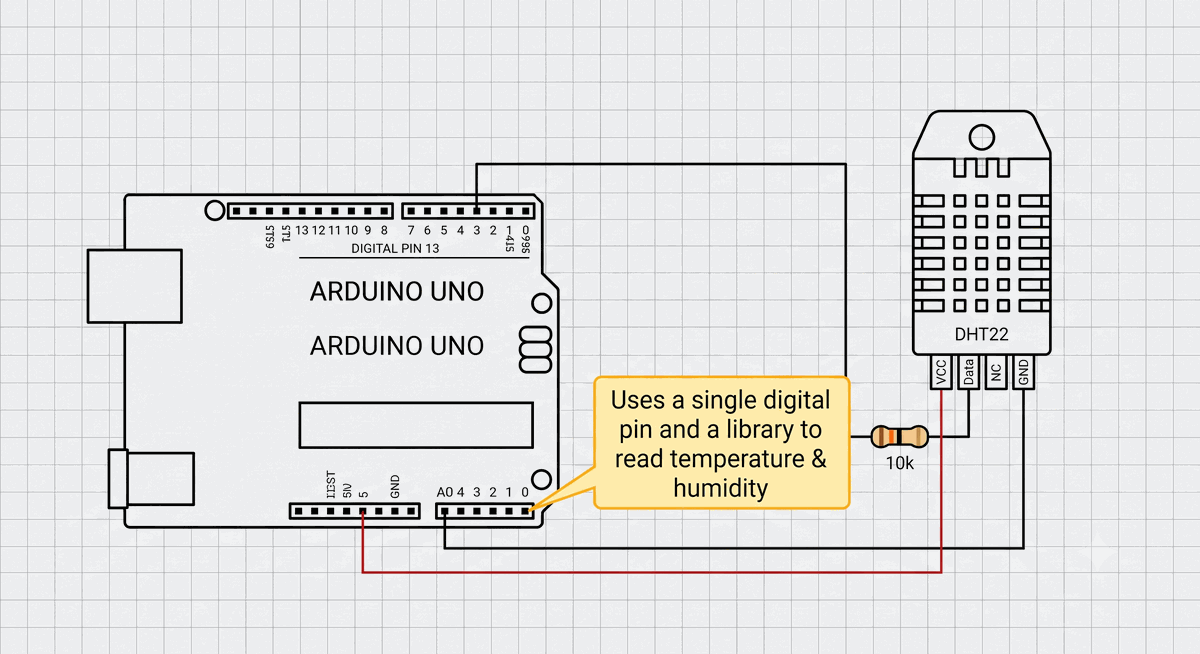Viewport: 1200px width, 654px height.
Task: Click digital pin 10 number label
Action: pyautogui.click(x=351, y=230)
